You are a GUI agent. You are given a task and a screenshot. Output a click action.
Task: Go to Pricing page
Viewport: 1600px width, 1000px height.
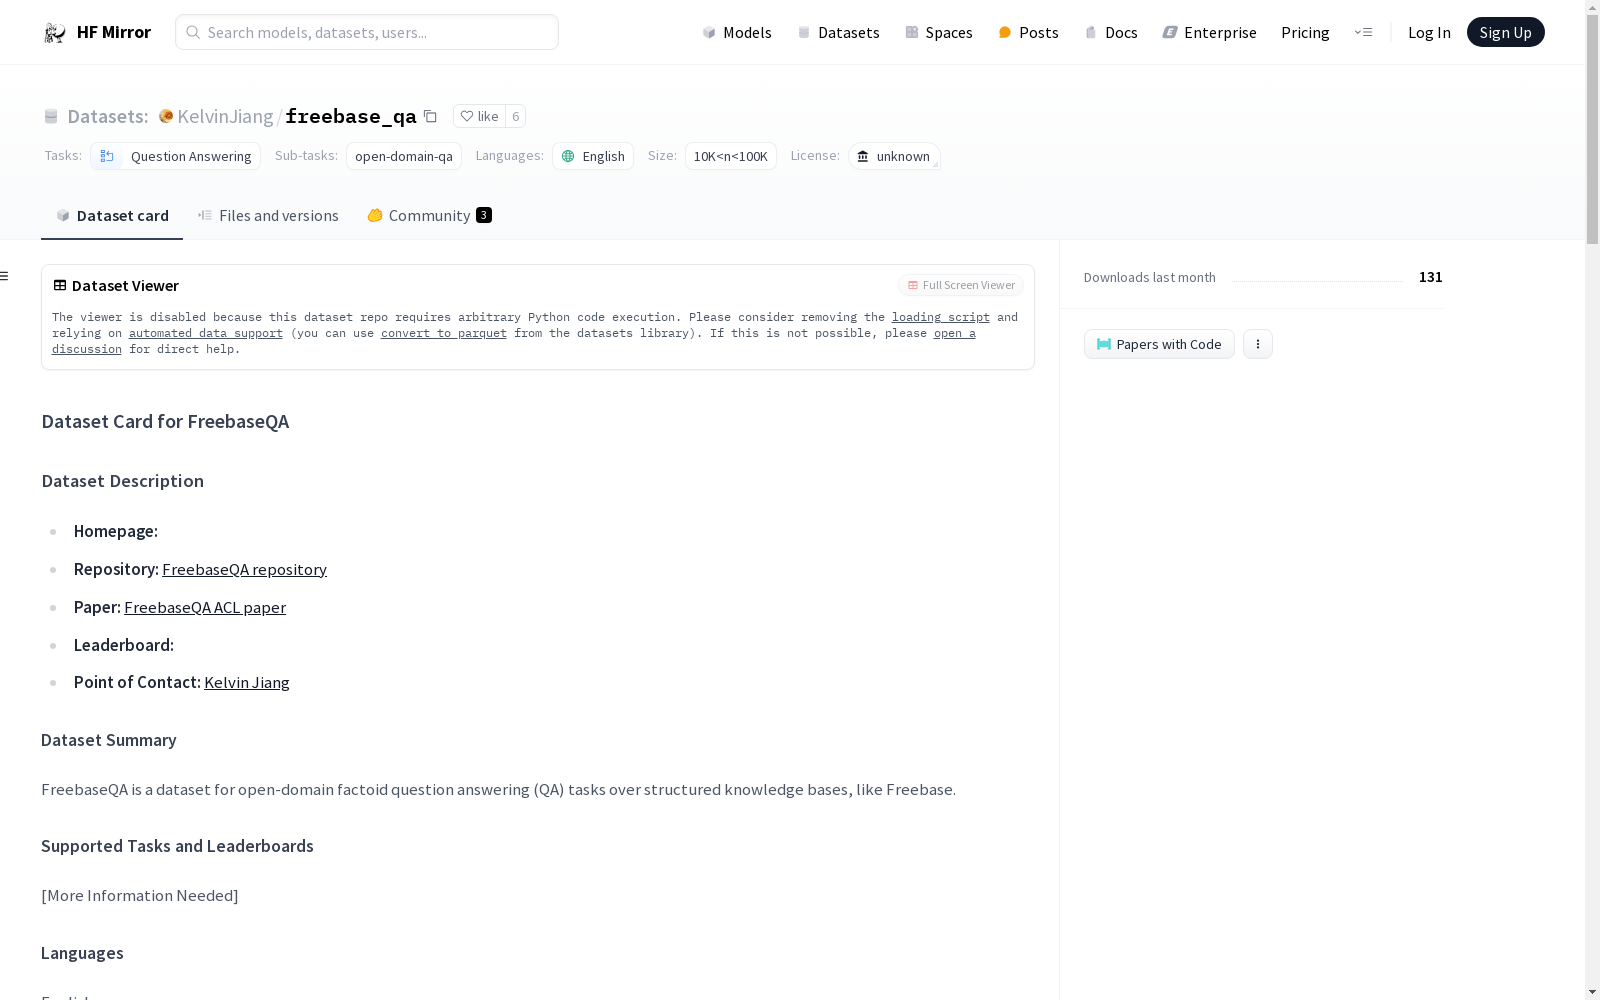coord(1305,32)
